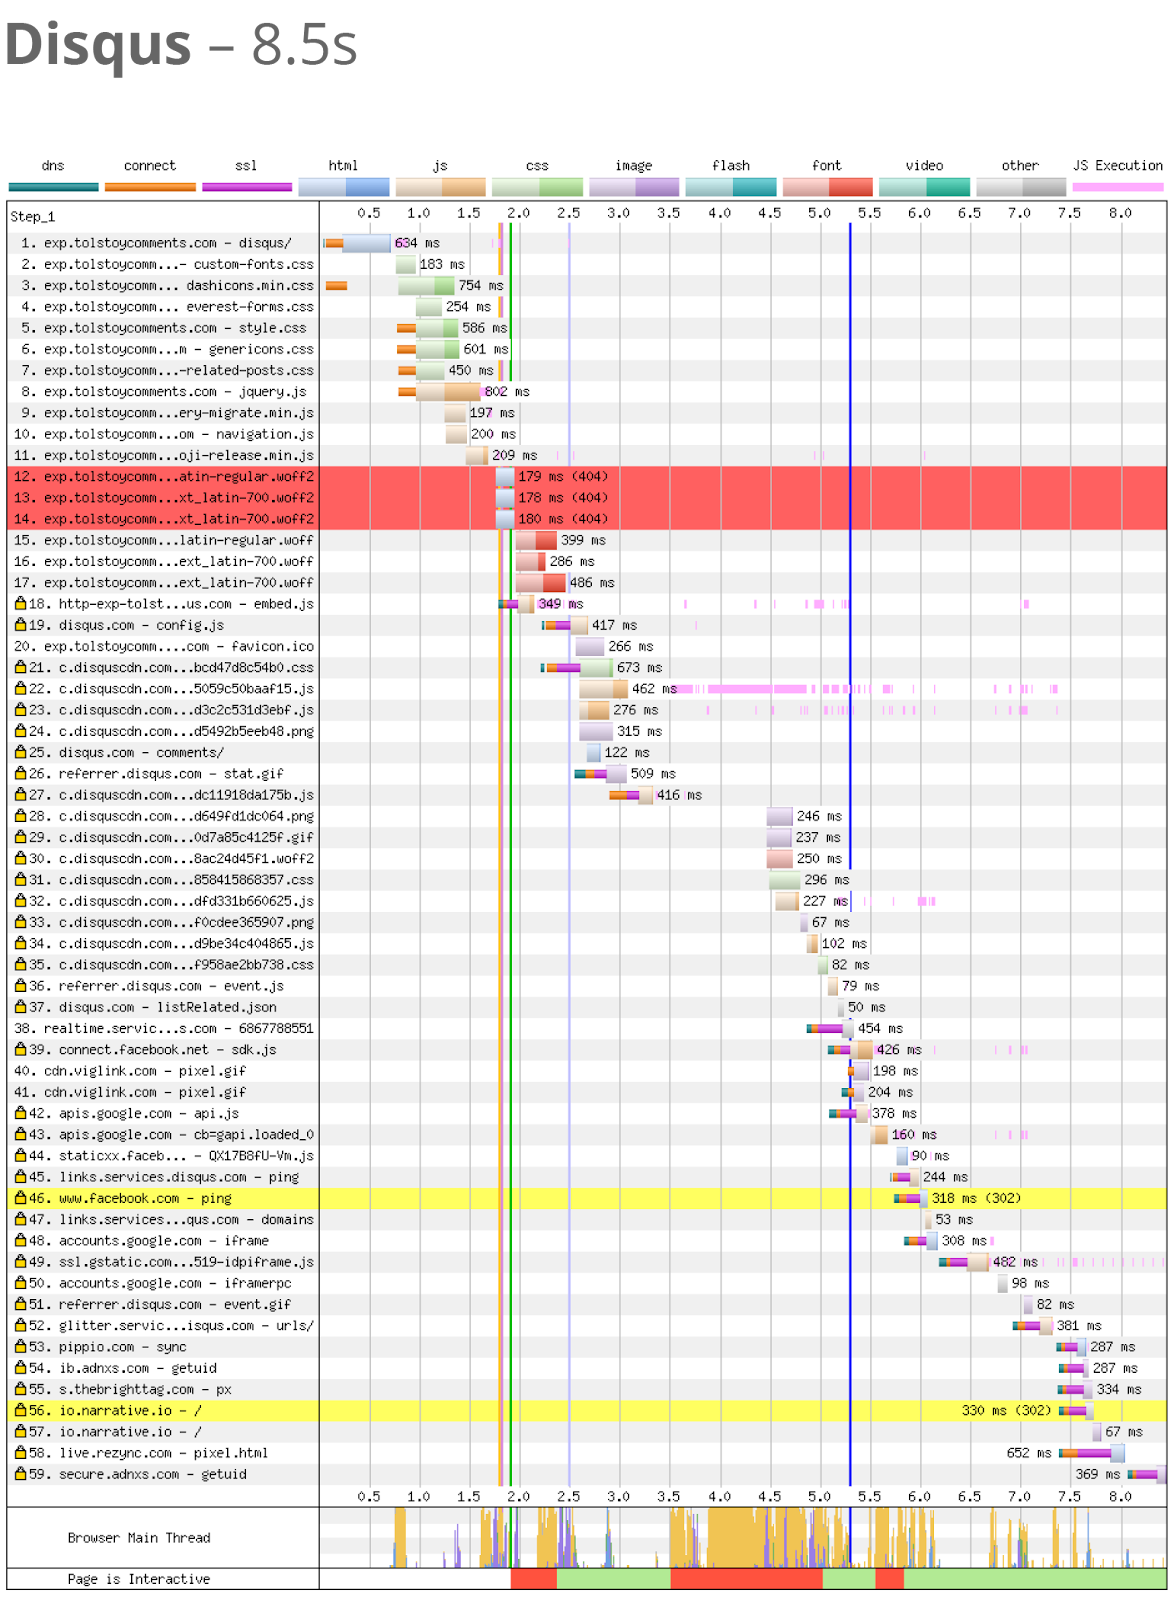Click the lock icon beside connect.facebook.net sdk.js
The height and width of the screenshot is (1600, 1174).
point(20,1049)
